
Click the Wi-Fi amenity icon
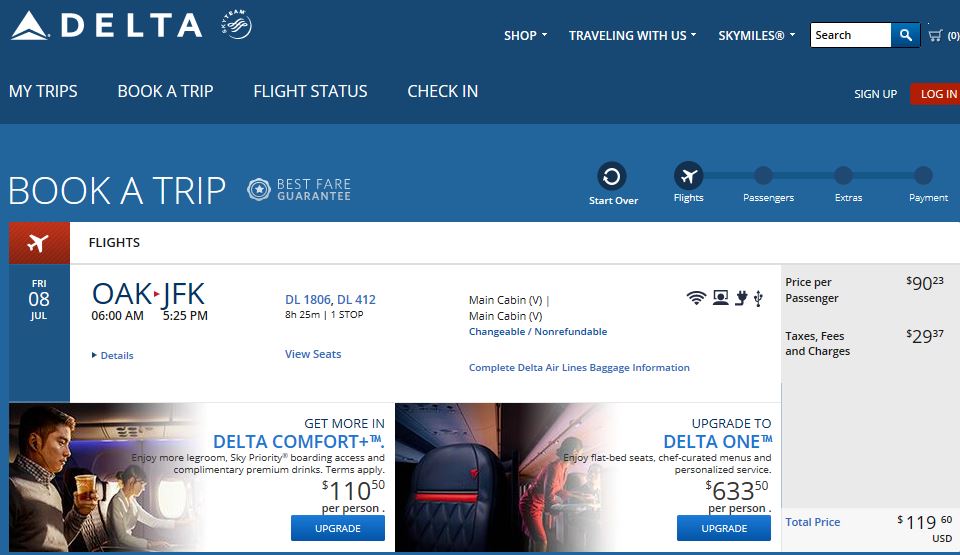[696, 298]
